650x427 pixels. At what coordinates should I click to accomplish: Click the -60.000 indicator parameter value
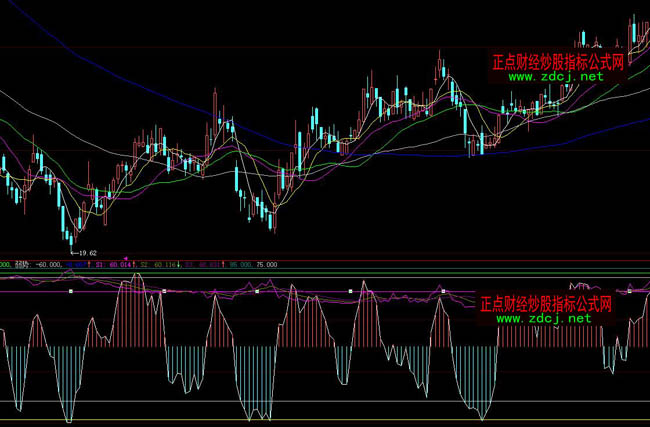click(x=48, y=265)
